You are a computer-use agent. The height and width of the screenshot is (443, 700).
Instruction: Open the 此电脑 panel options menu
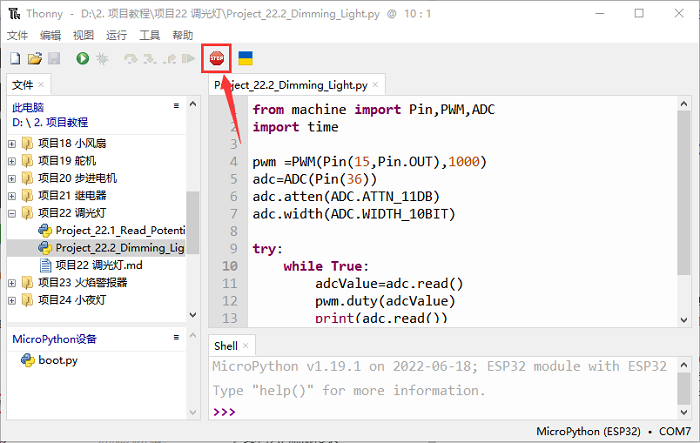coord(177,104)
